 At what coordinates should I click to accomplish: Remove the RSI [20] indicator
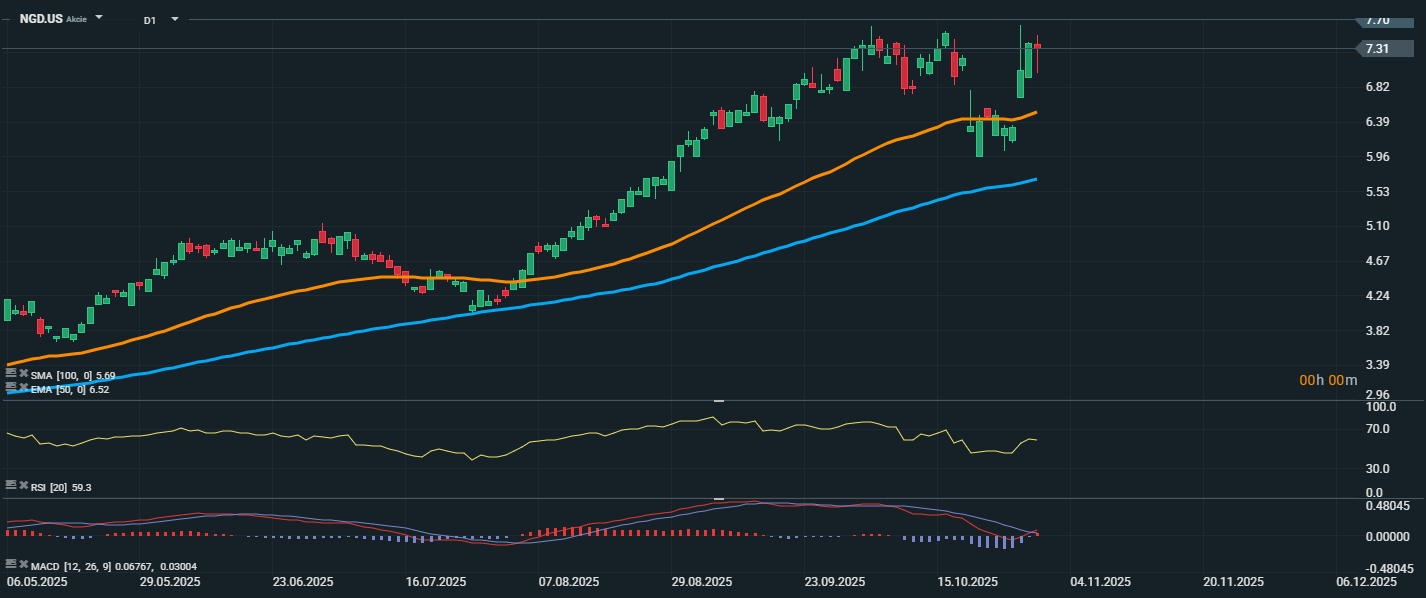pos(23,484)
